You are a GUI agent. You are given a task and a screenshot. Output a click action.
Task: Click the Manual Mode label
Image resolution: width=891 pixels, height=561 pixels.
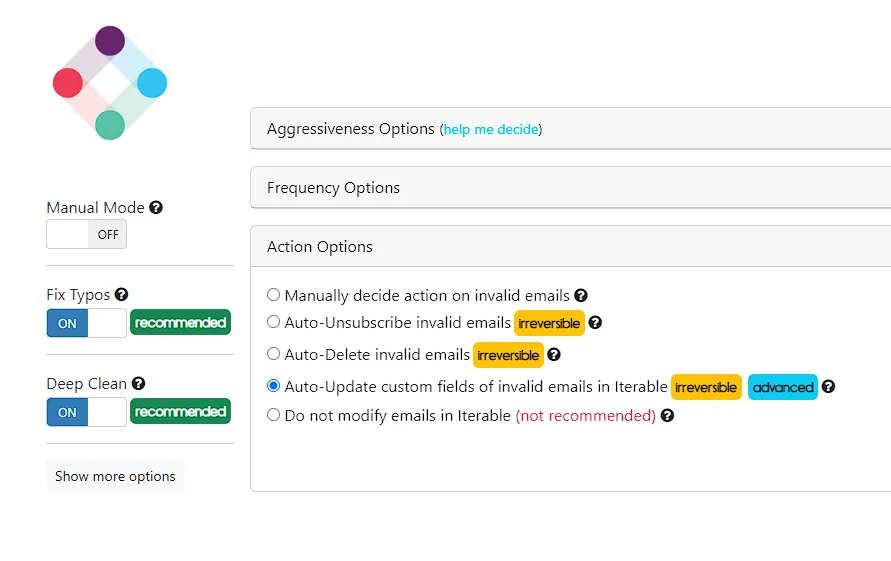point(95,208)
